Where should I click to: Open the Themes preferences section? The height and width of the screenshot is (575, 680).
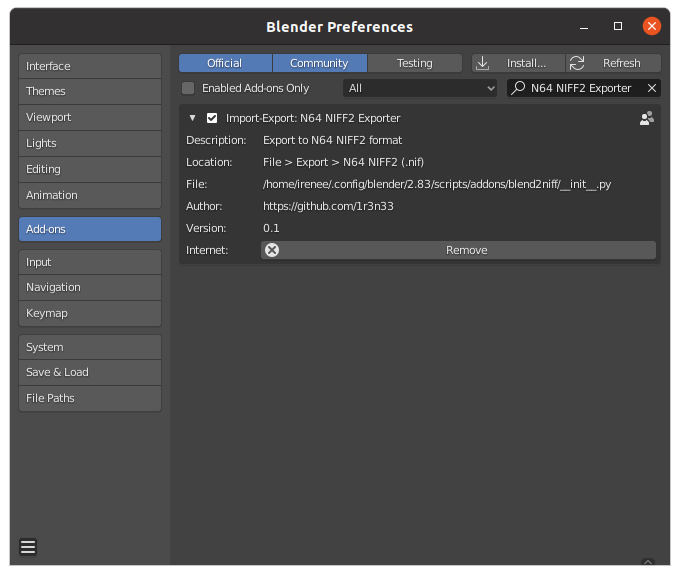pyautogui.click(x=90, y=91)
